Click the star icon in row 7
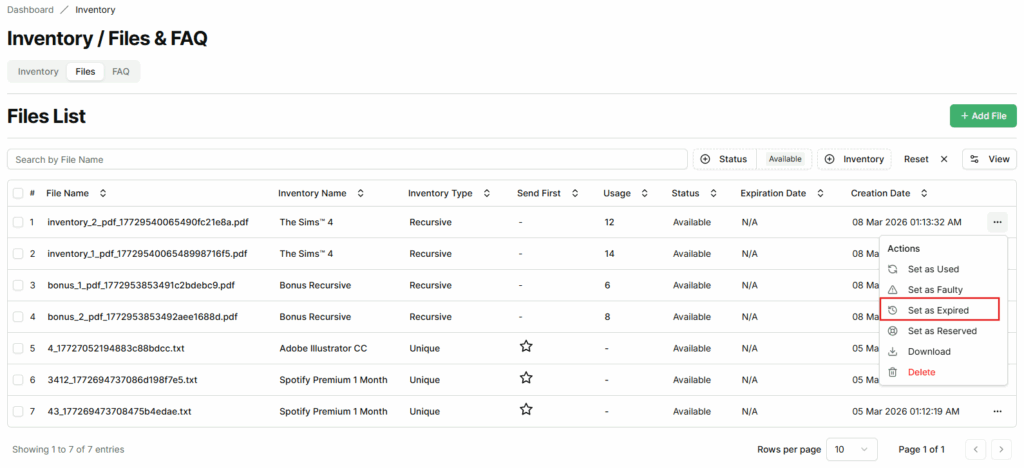Viewport: 1024px width, 468px height. [x=526, y=410]
